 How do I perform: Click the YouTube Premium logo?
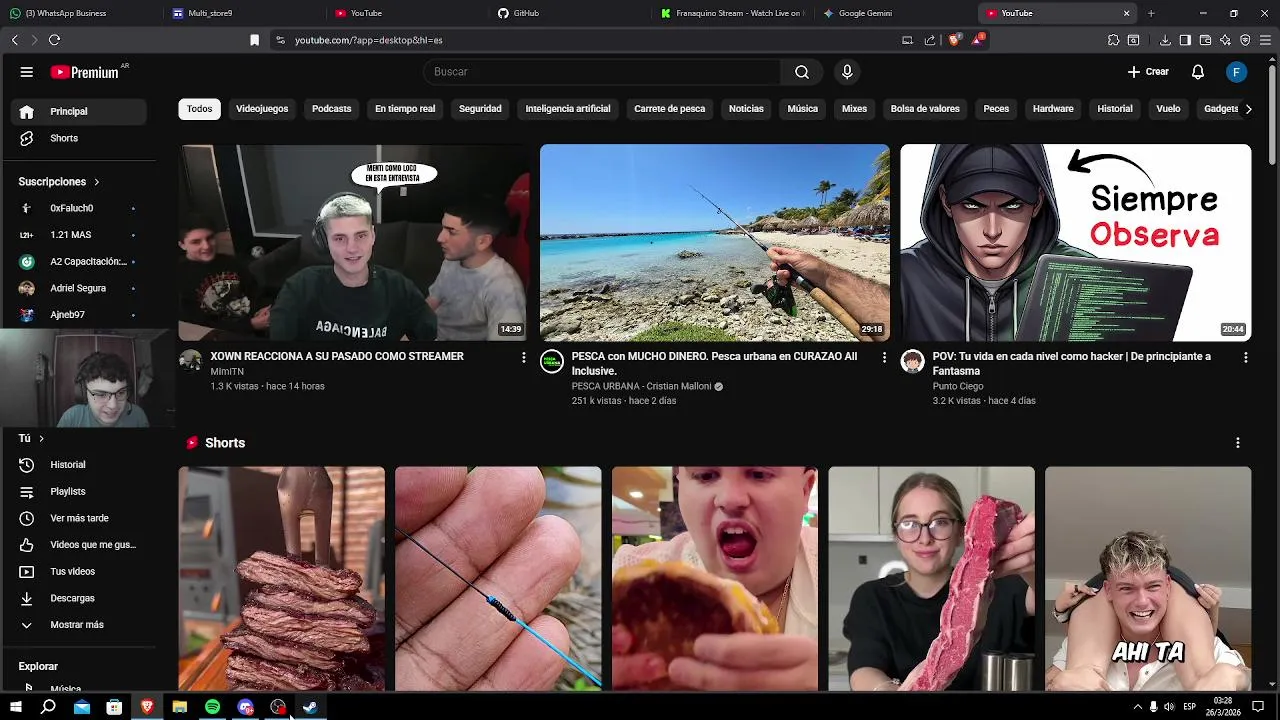click(x=84, y=72)
